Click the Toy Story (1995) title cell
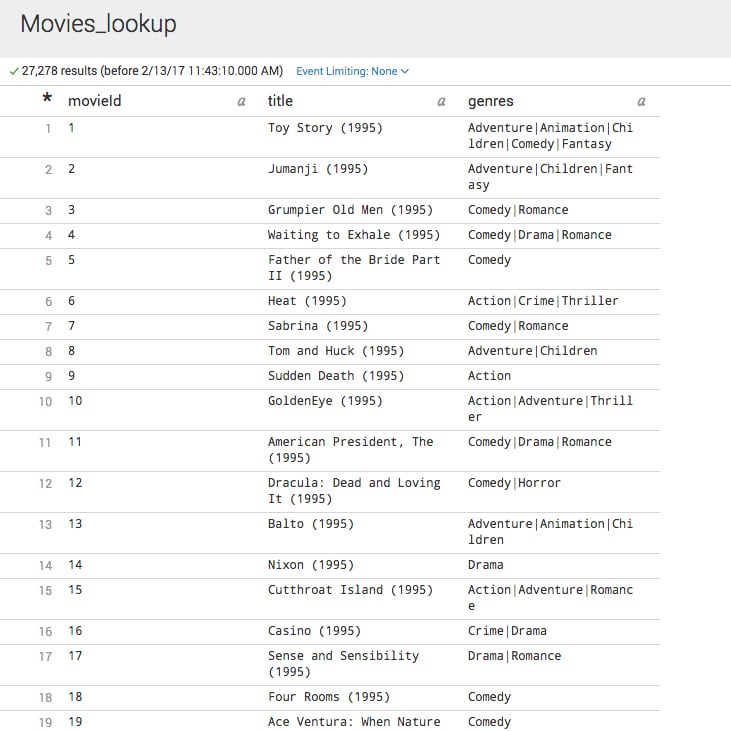The height and width of the screenshot is (731, 731). tap(325, 128)
